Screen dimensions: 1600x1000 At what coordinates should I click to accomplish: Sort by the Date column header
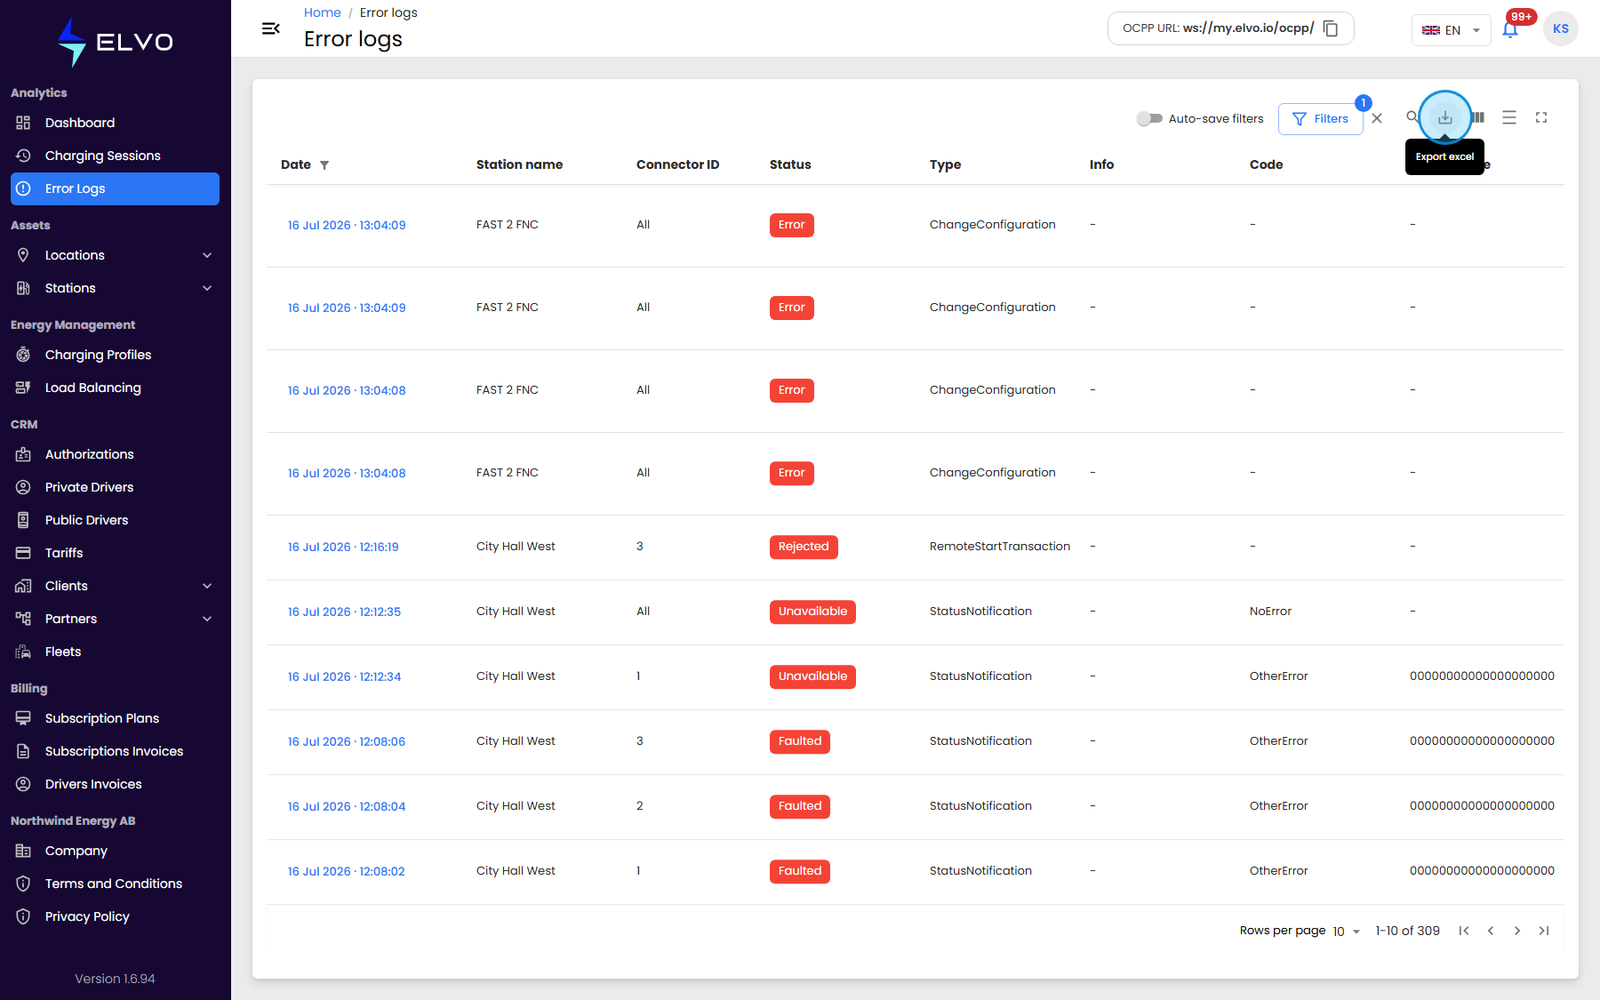pyautogui.click(x=296, y=165)
